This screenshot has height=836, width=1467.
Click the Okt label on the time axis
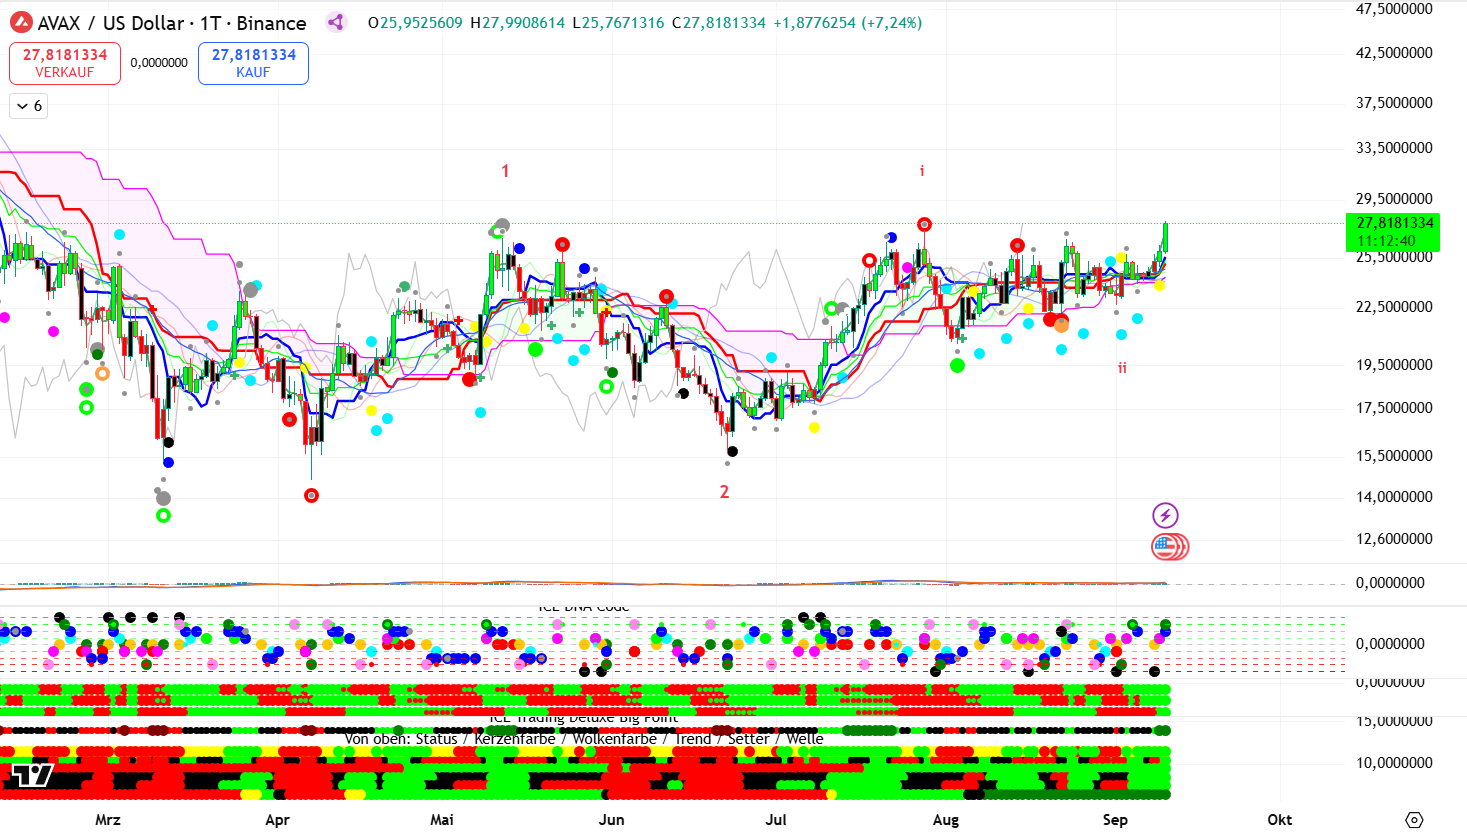1279,820
